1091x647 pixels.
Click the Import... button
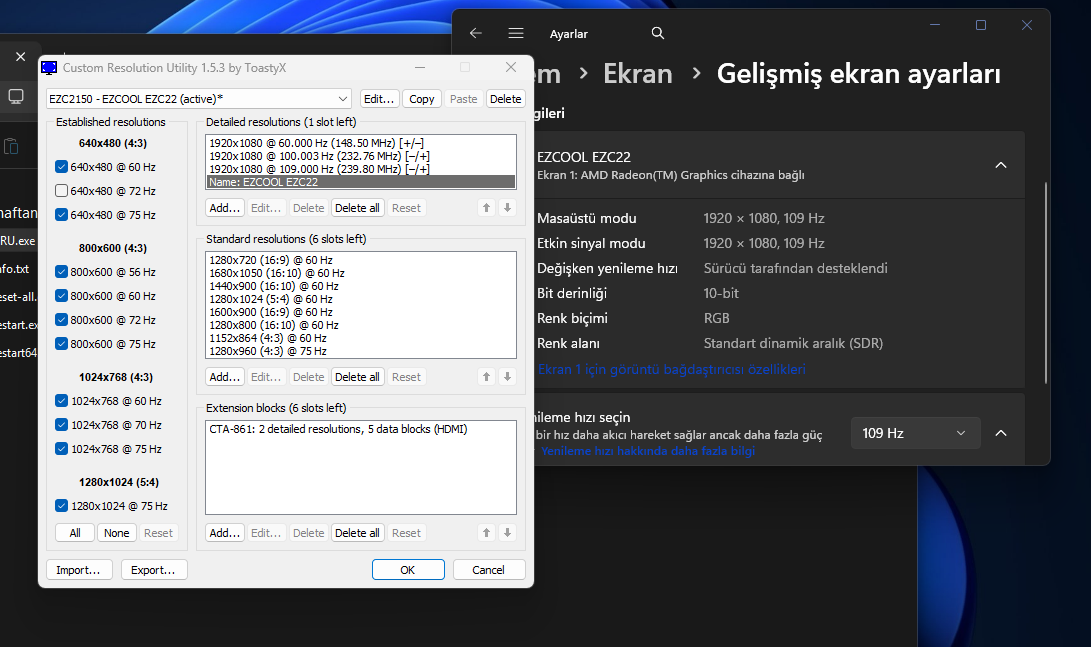click(x=79, y=570)
